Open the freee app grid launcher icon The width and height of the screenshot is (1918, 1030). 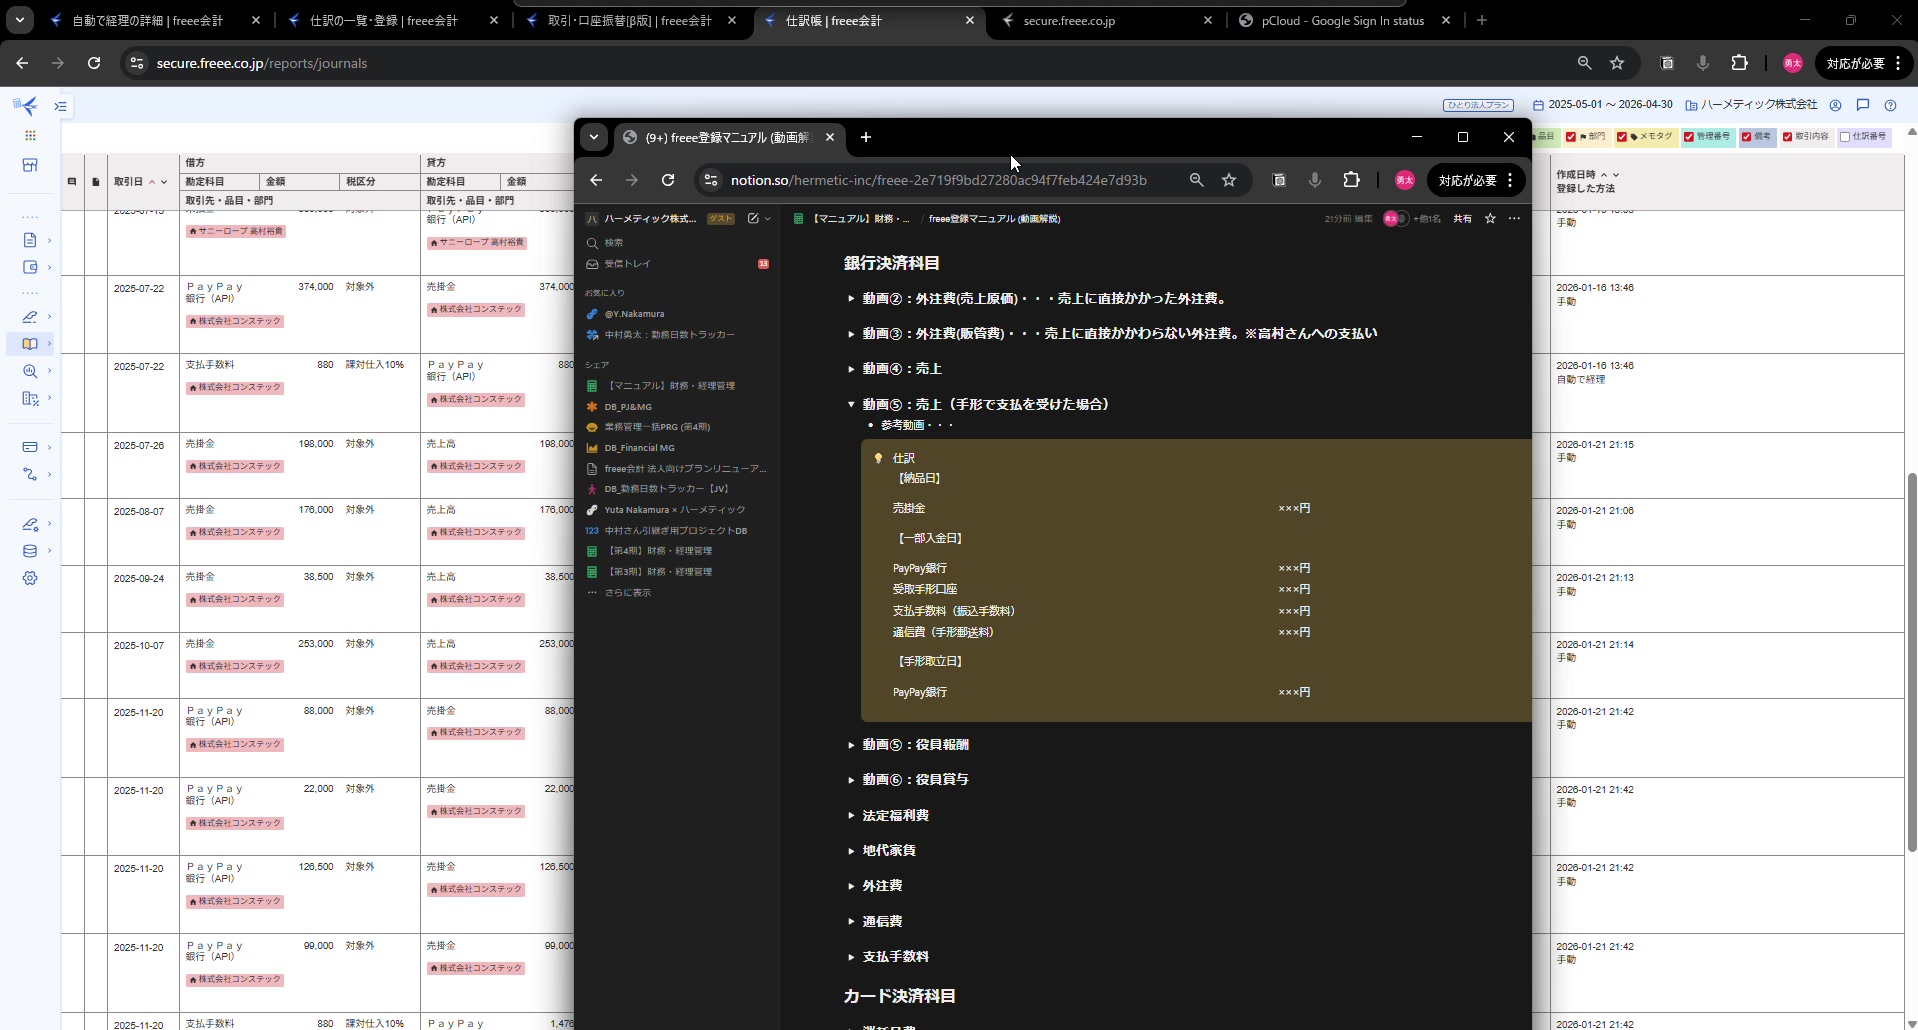[x=30, y=135]
